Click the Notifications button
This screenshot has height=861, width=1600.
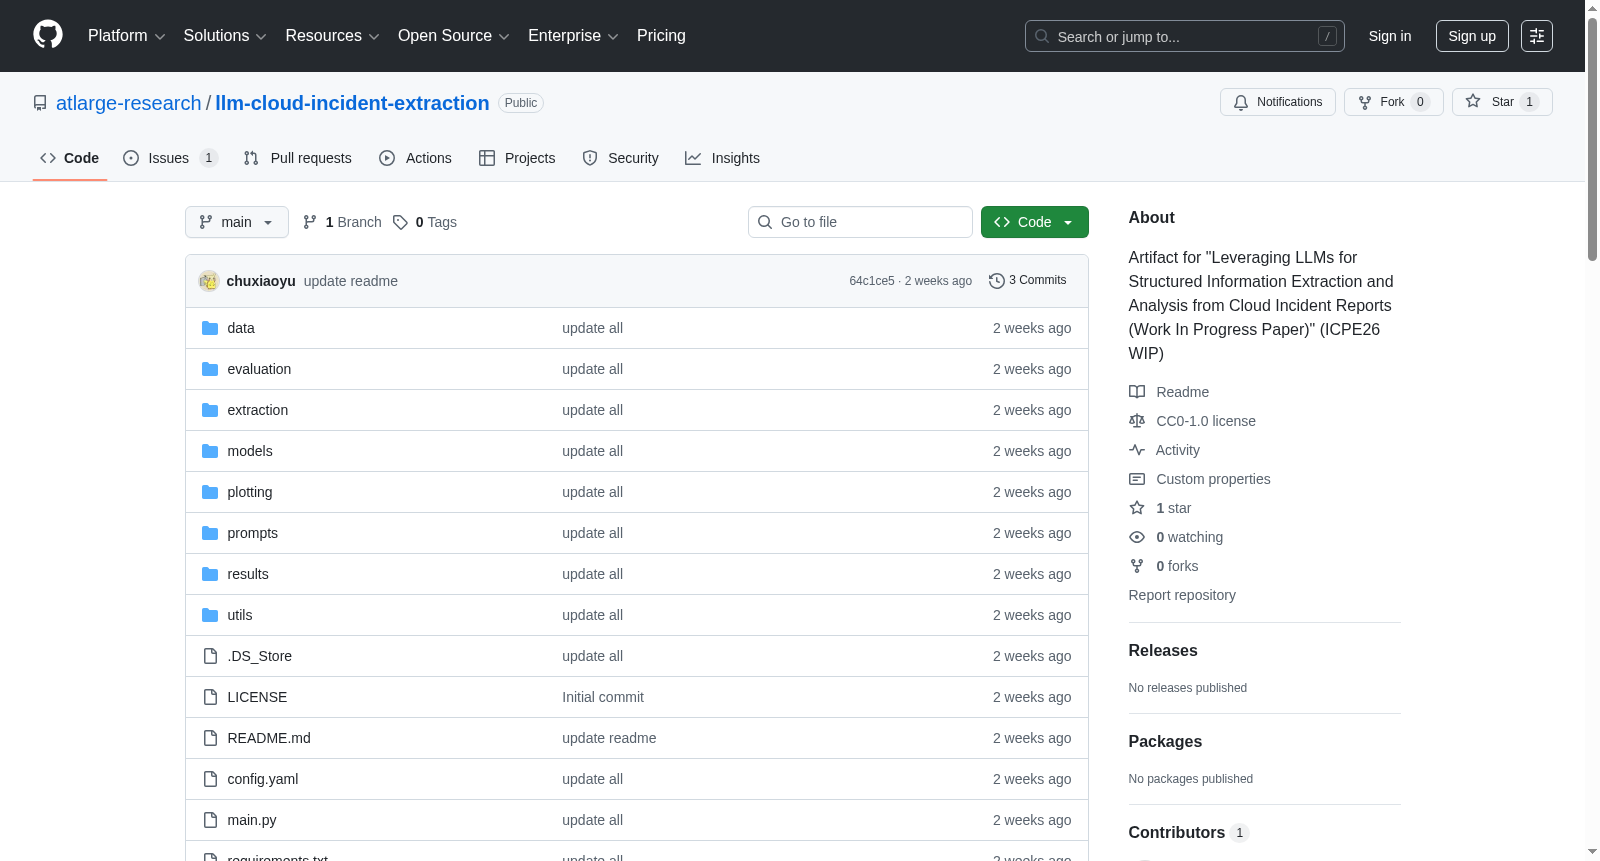(1278, 102)
